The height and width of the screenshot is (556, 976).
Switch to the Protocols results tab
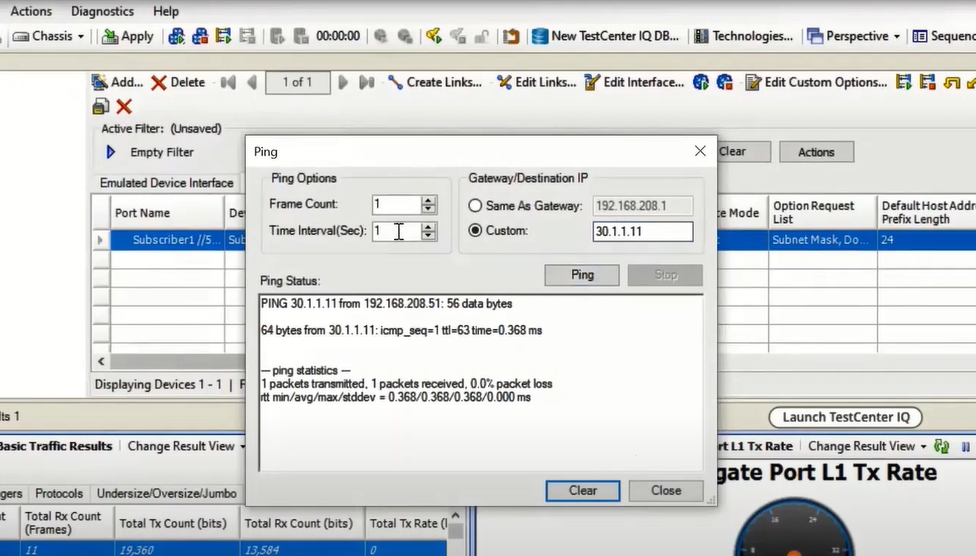[59, 493]
